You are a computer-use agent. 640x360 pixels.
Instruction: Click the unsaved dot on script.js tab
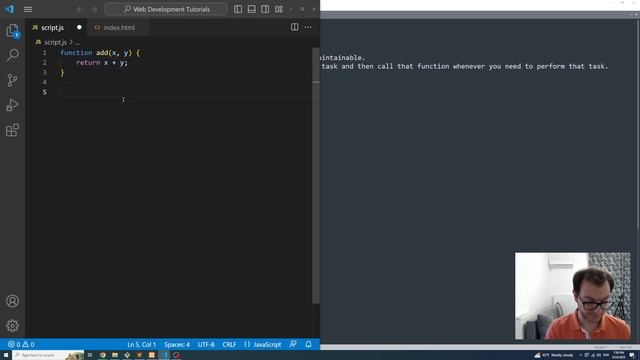79,27
